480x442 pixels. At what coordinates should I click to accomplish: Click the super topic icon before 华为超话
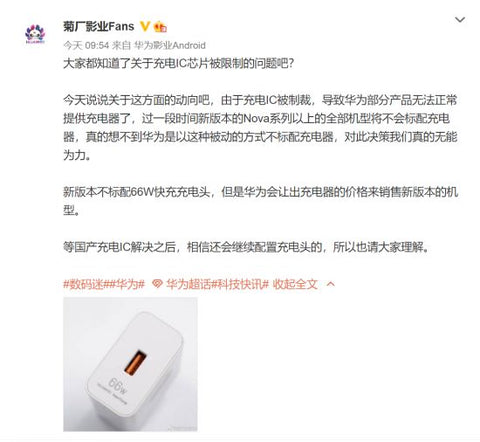[157, 284]
